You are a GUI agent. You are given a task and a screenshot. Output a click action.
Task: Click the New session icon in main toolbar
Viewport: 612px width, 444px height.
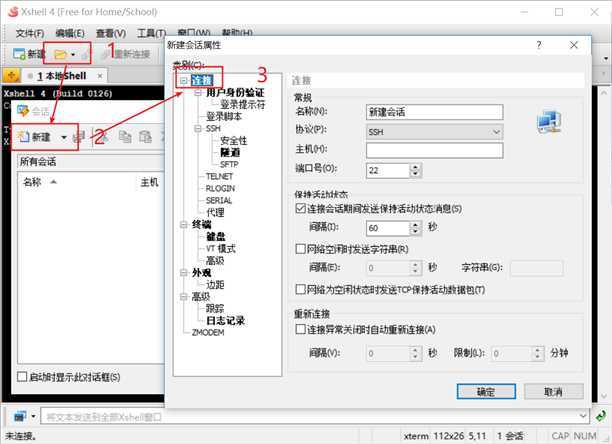pyautogui.click(x=19, y=53)
